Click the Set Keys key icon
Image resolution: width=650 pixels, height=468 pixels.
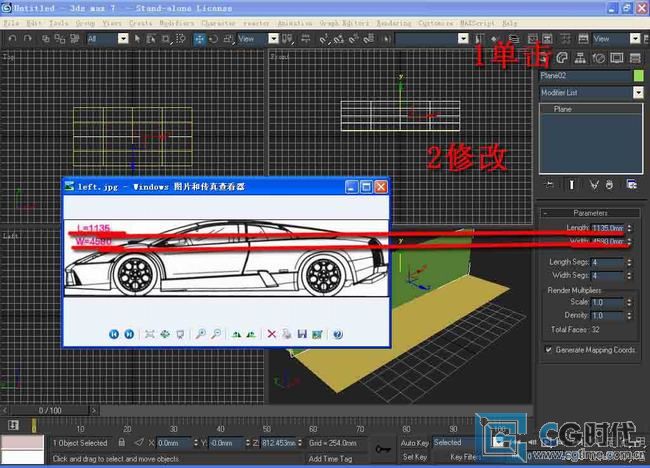pos(382,449)
